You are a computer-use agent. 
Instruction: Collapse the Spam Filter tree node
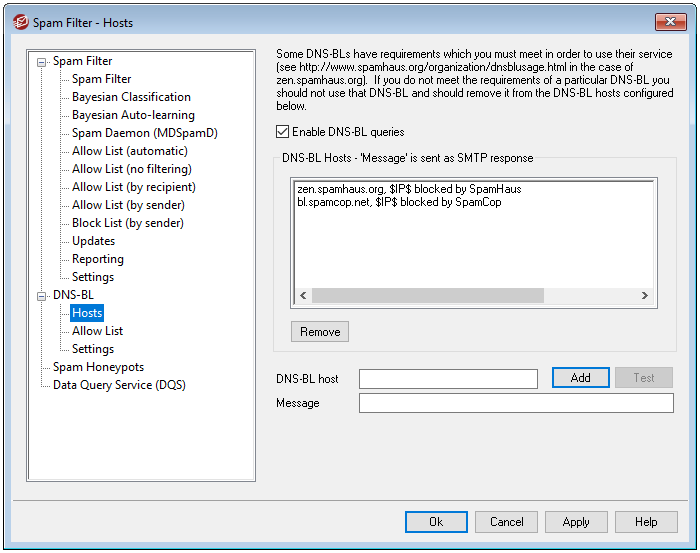point(42,61)
